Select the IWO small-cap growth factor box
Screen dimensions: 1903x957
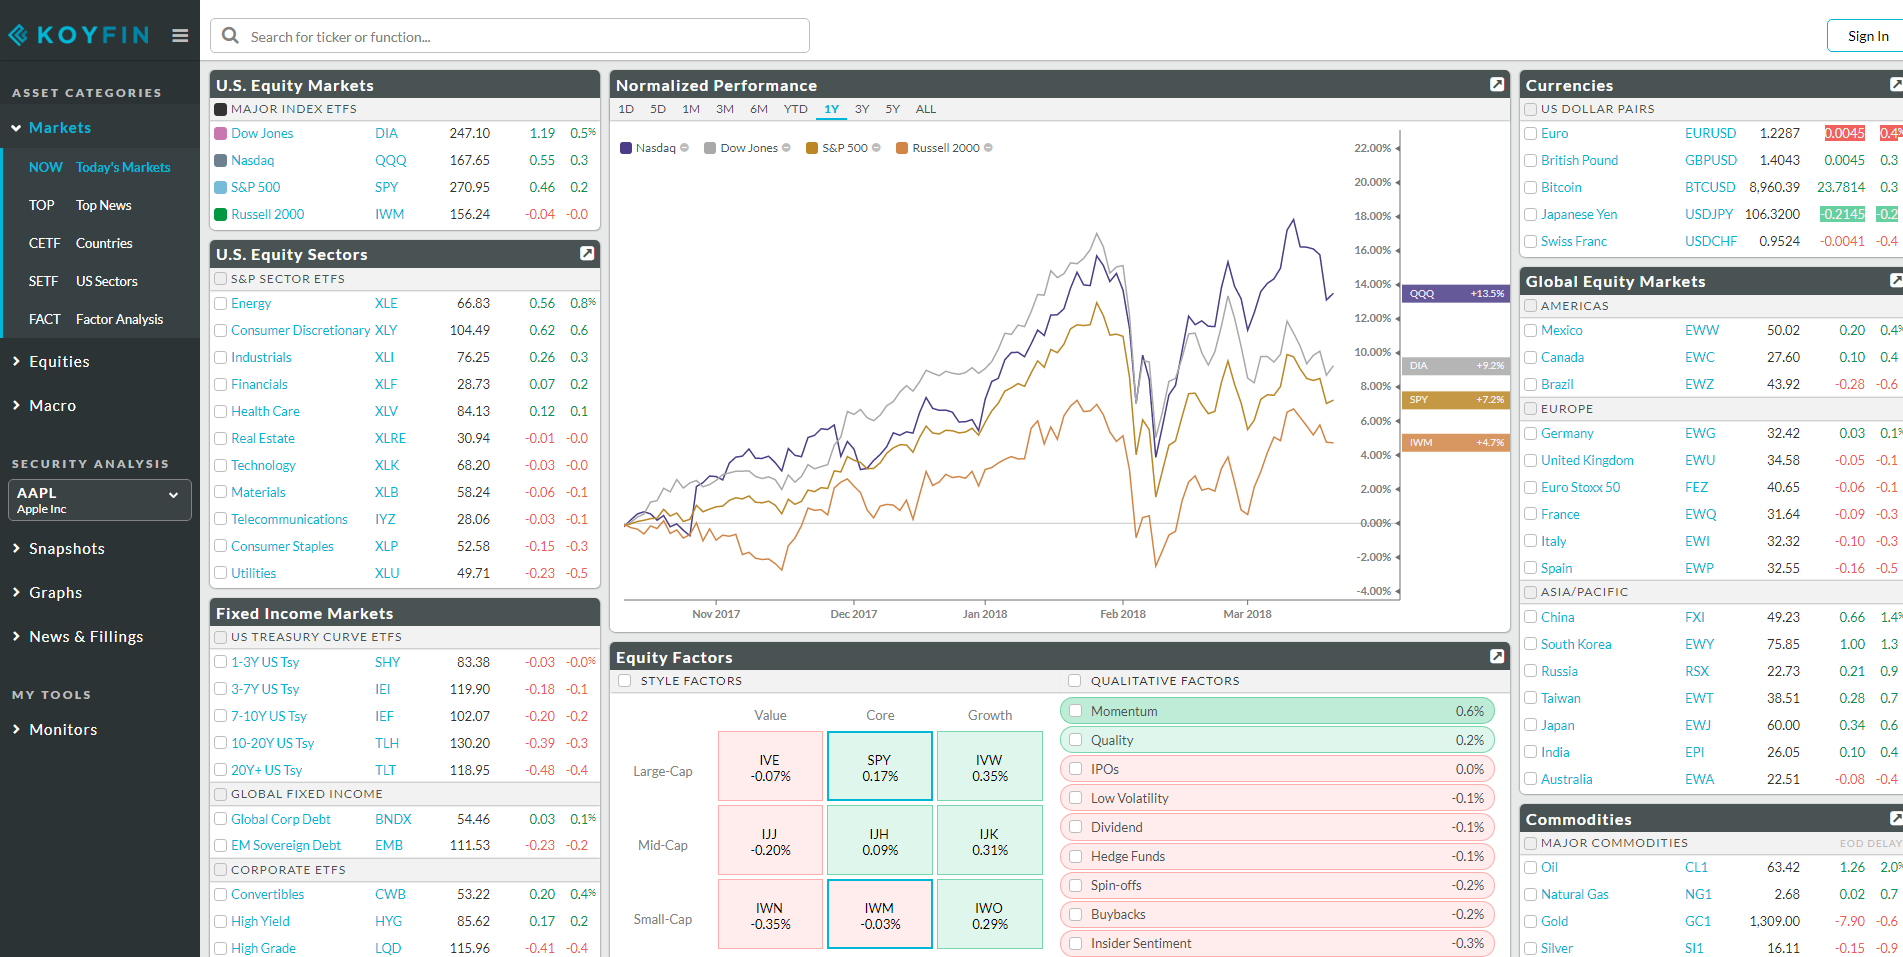click(990, 915)
